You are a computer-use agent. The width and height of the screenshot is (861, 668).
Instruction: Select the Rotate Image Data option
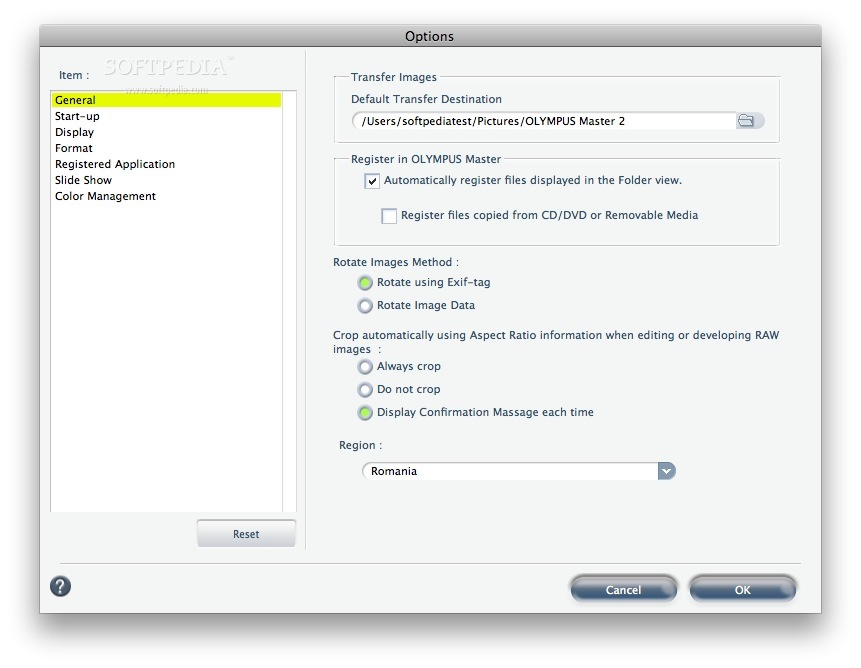(x=365, y=305)
